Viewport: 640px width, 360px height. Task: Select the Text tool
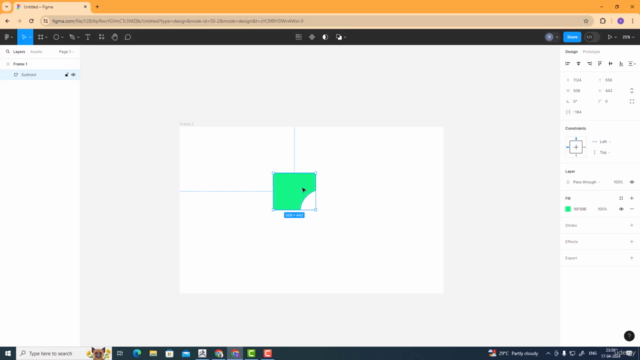click(x=88, y=37)
